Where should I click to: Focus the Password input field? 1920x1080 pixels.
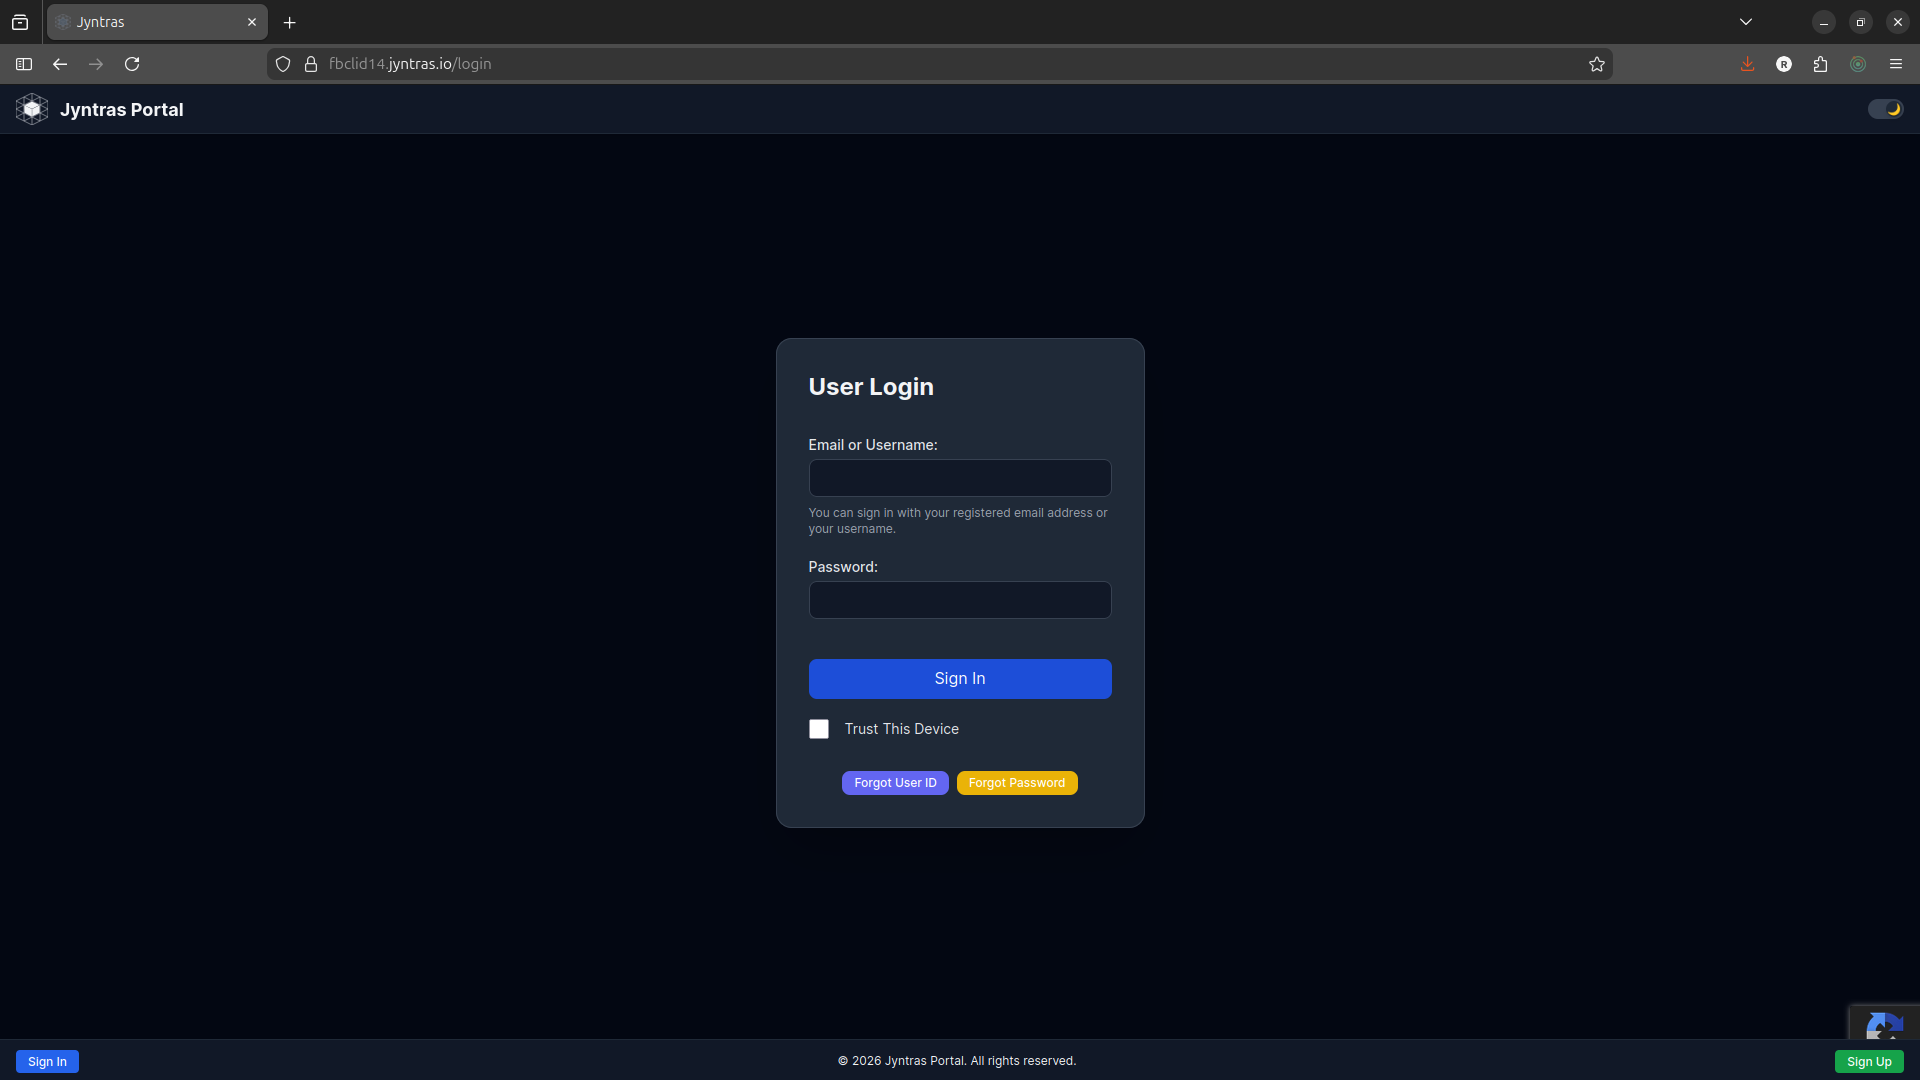(959, 600)
